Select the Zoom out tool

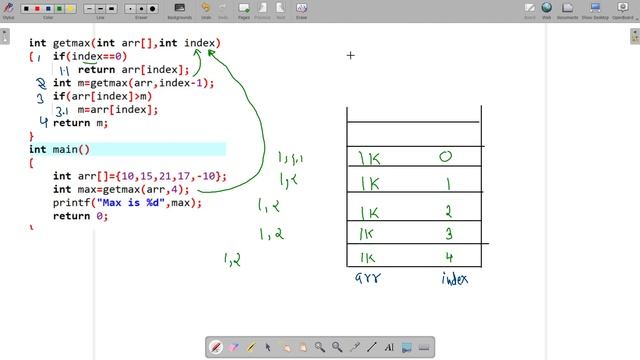(x=337, y=347)
